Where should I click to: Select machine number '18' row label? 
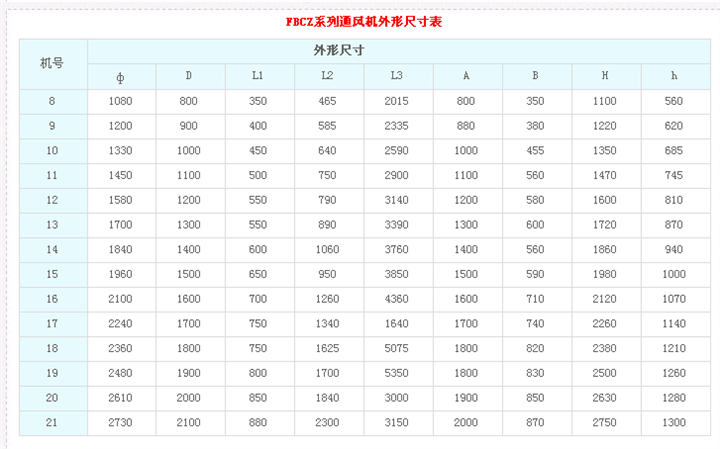pyautogui.click(x=52, y=348)
